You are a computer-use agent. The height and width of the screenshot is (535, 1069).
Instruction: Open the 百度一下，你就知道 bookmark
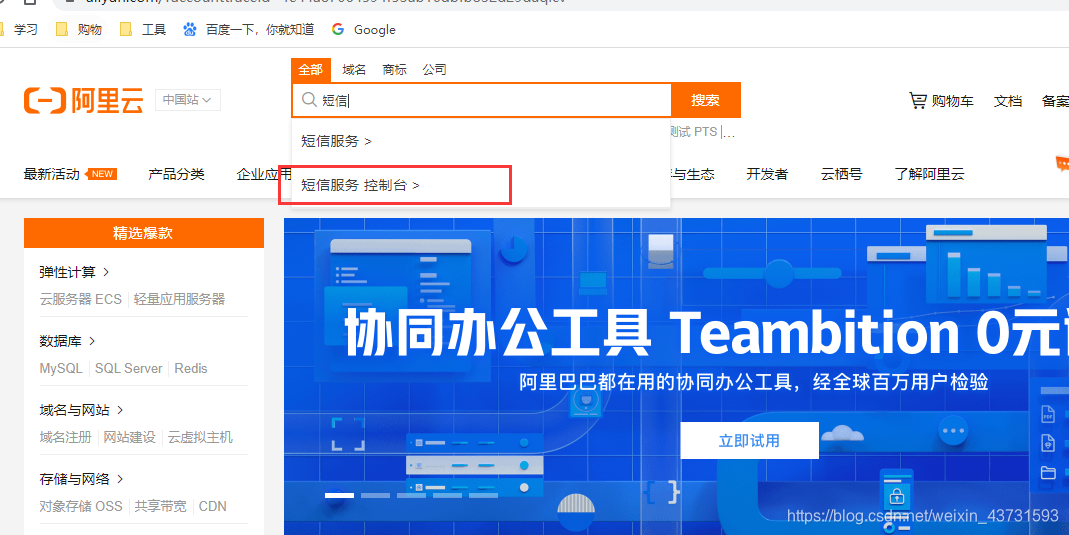[249, 29]
